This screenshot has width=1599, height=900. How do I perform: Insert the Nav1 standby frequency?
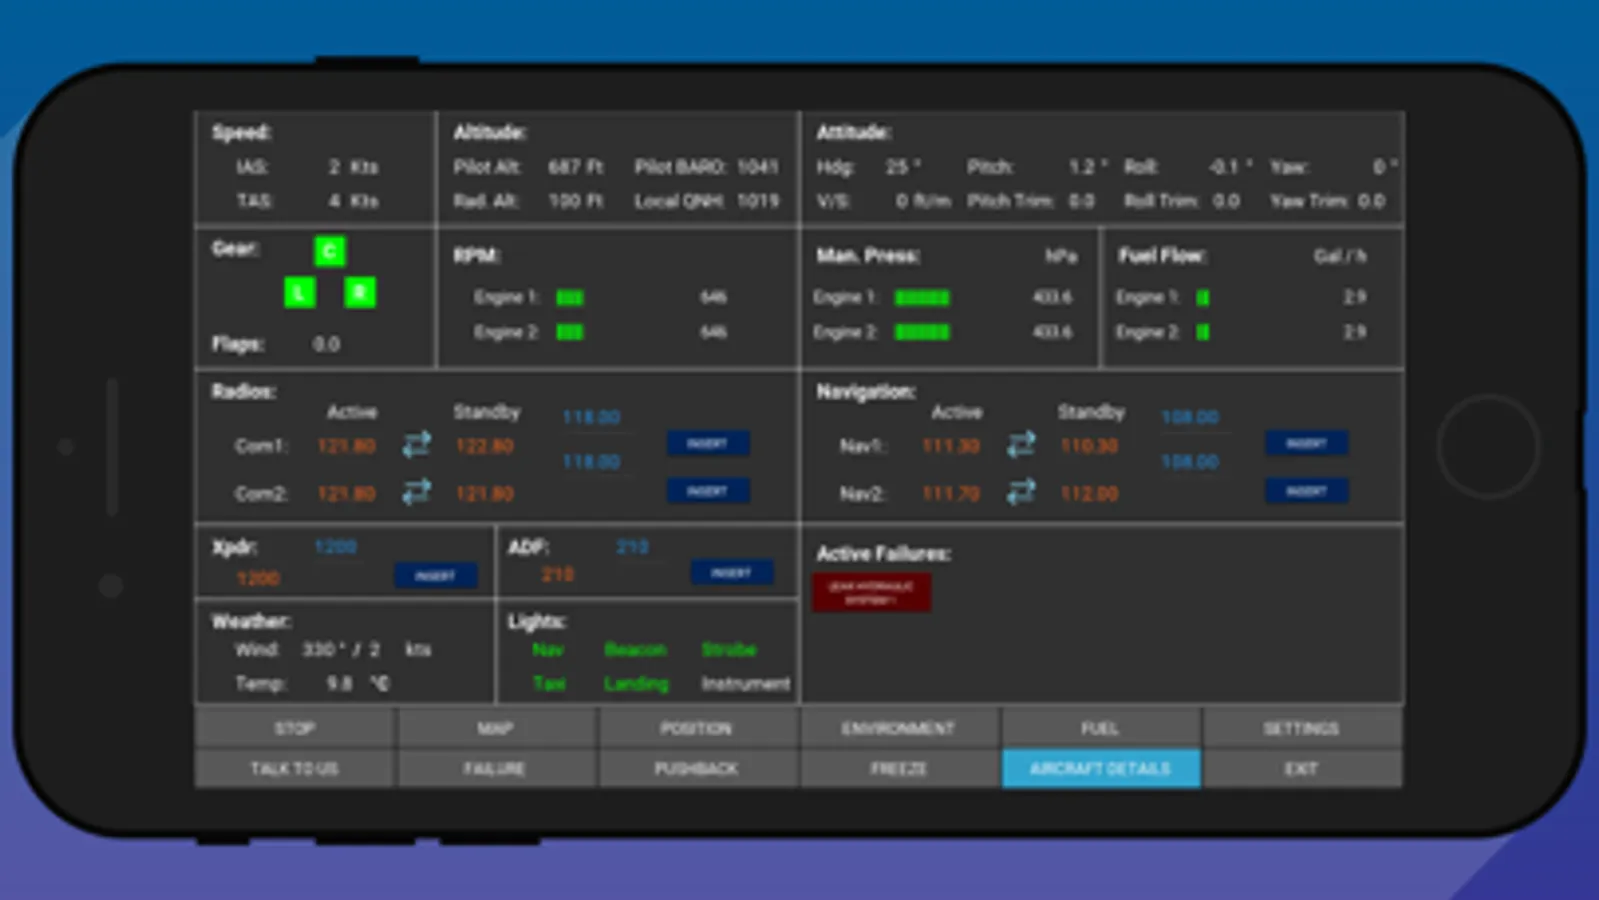click(x=1306, y=444)
